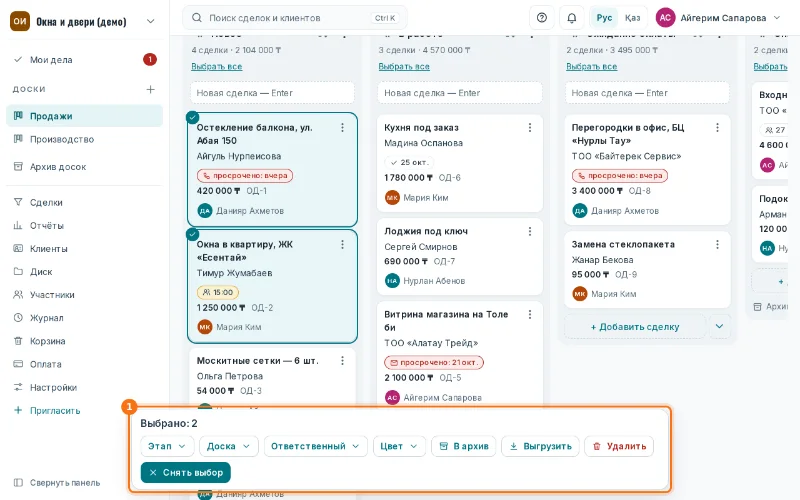Deselect the Остекление балкона card checkmark
This screenshot has width=800, height=500.
[x=192, y=117]
